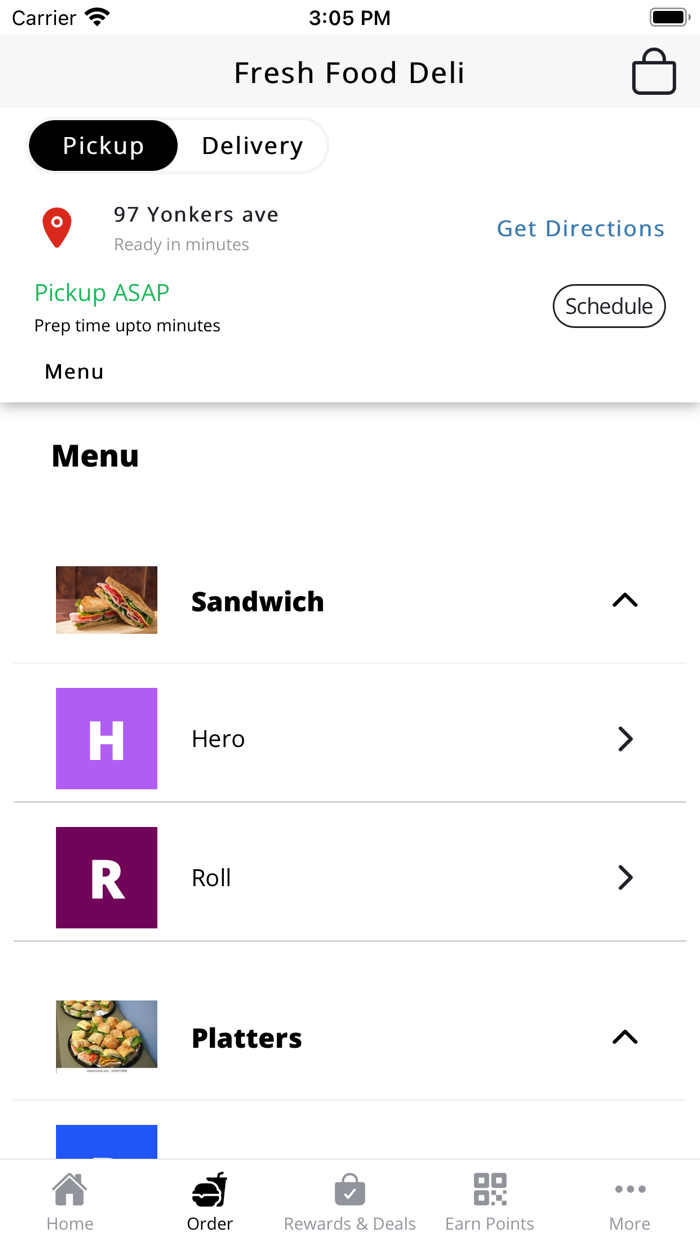
Task: Select the Order sandwich icon
Action: pos(209,1189)
